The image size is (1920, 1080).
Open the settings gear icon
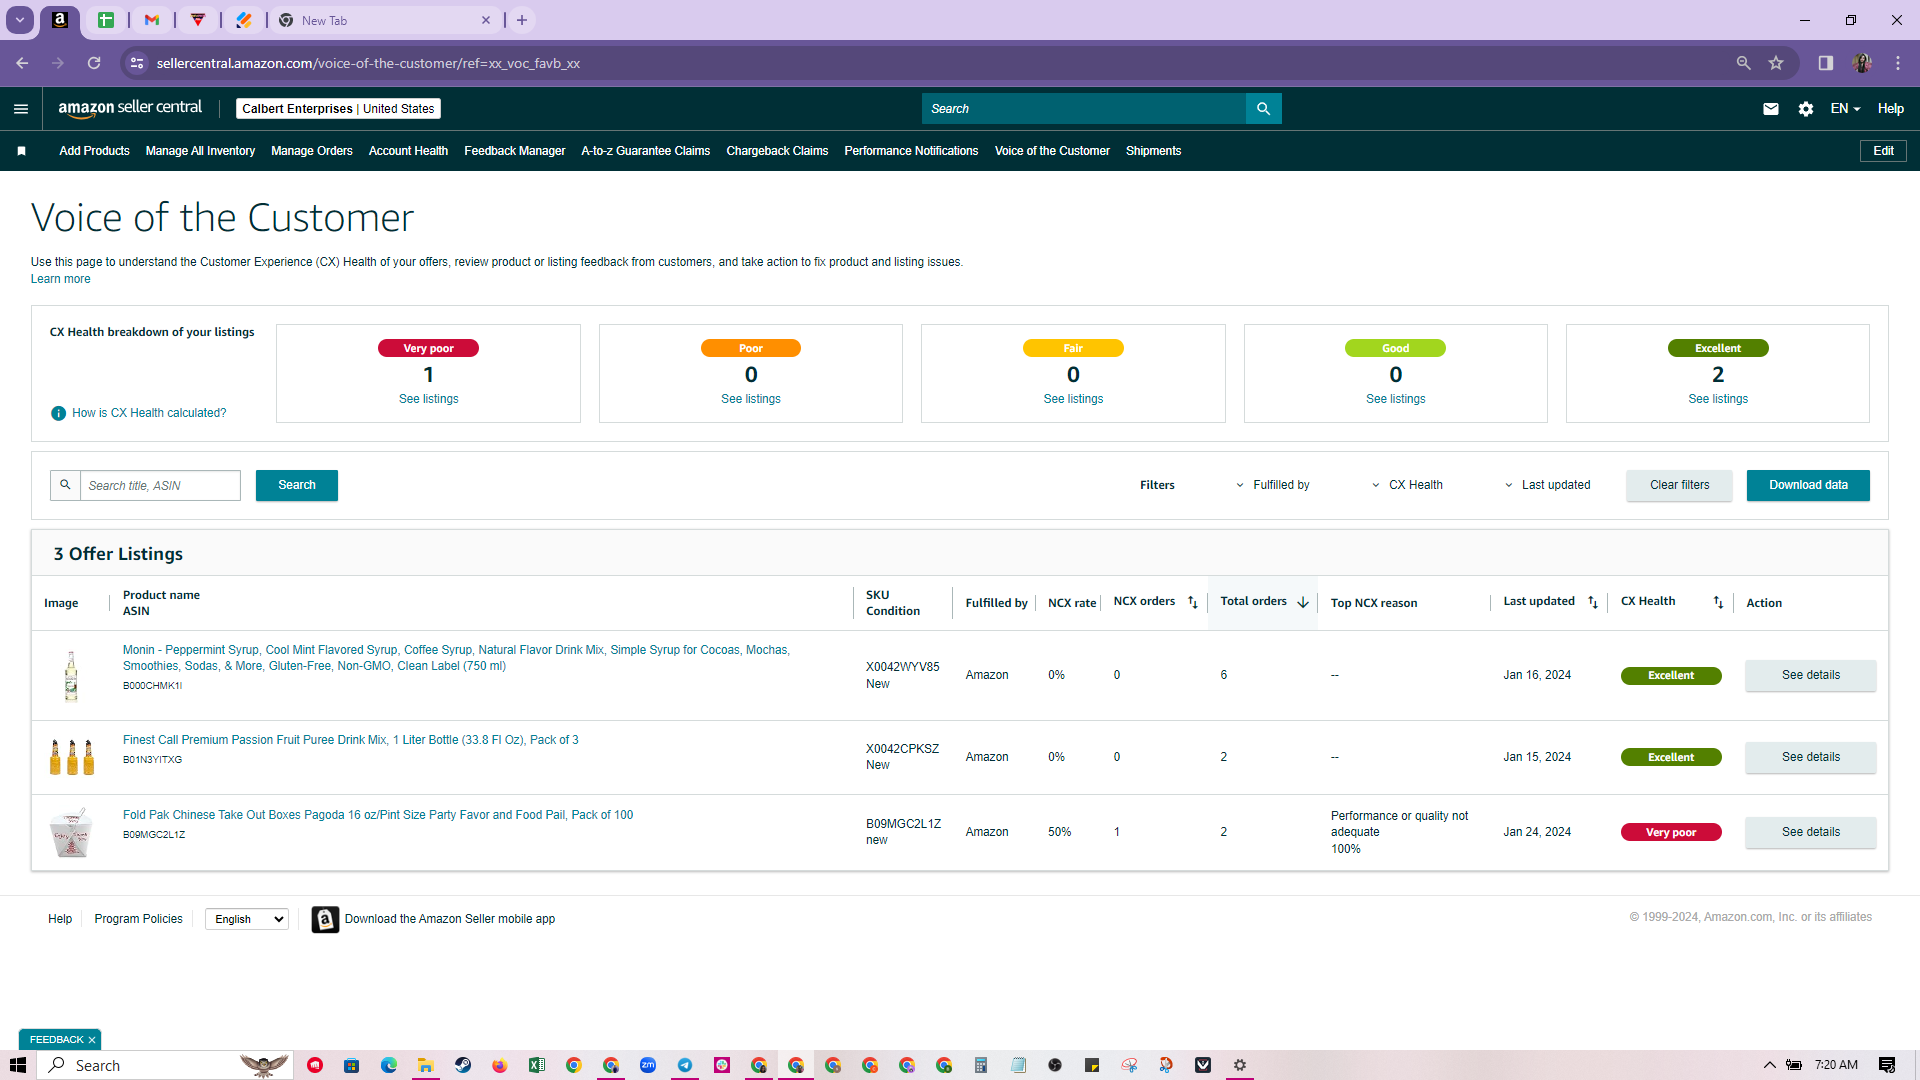click(x=1806, y=109)
